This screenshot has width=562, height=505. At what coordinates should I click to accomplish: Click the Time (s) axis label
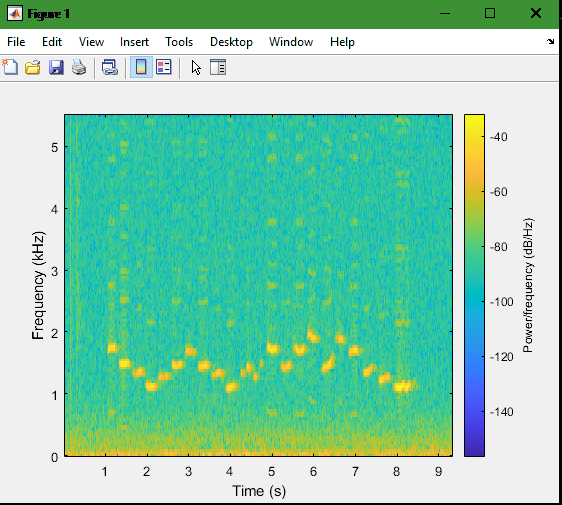click(259, 491)
